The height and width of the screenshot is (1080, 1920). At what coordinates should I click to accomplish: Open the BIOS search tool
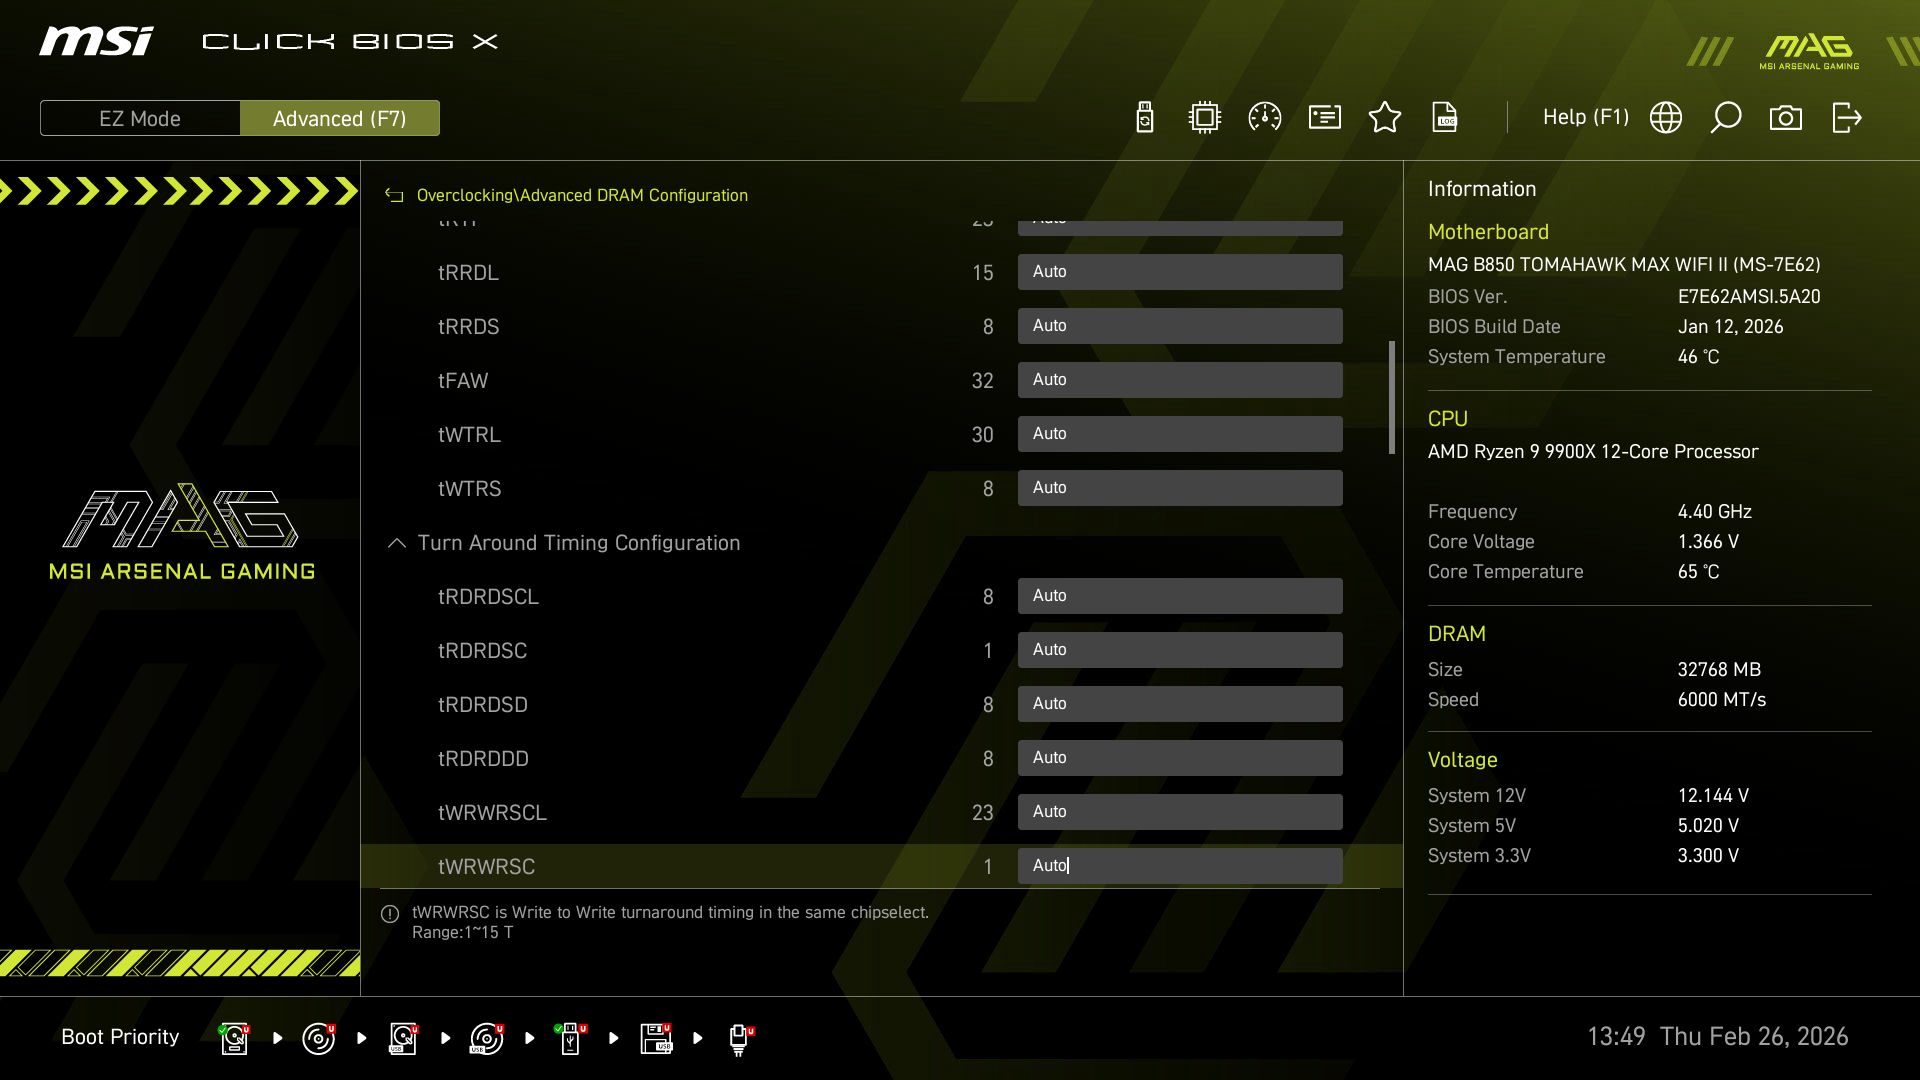point(1725,117)
